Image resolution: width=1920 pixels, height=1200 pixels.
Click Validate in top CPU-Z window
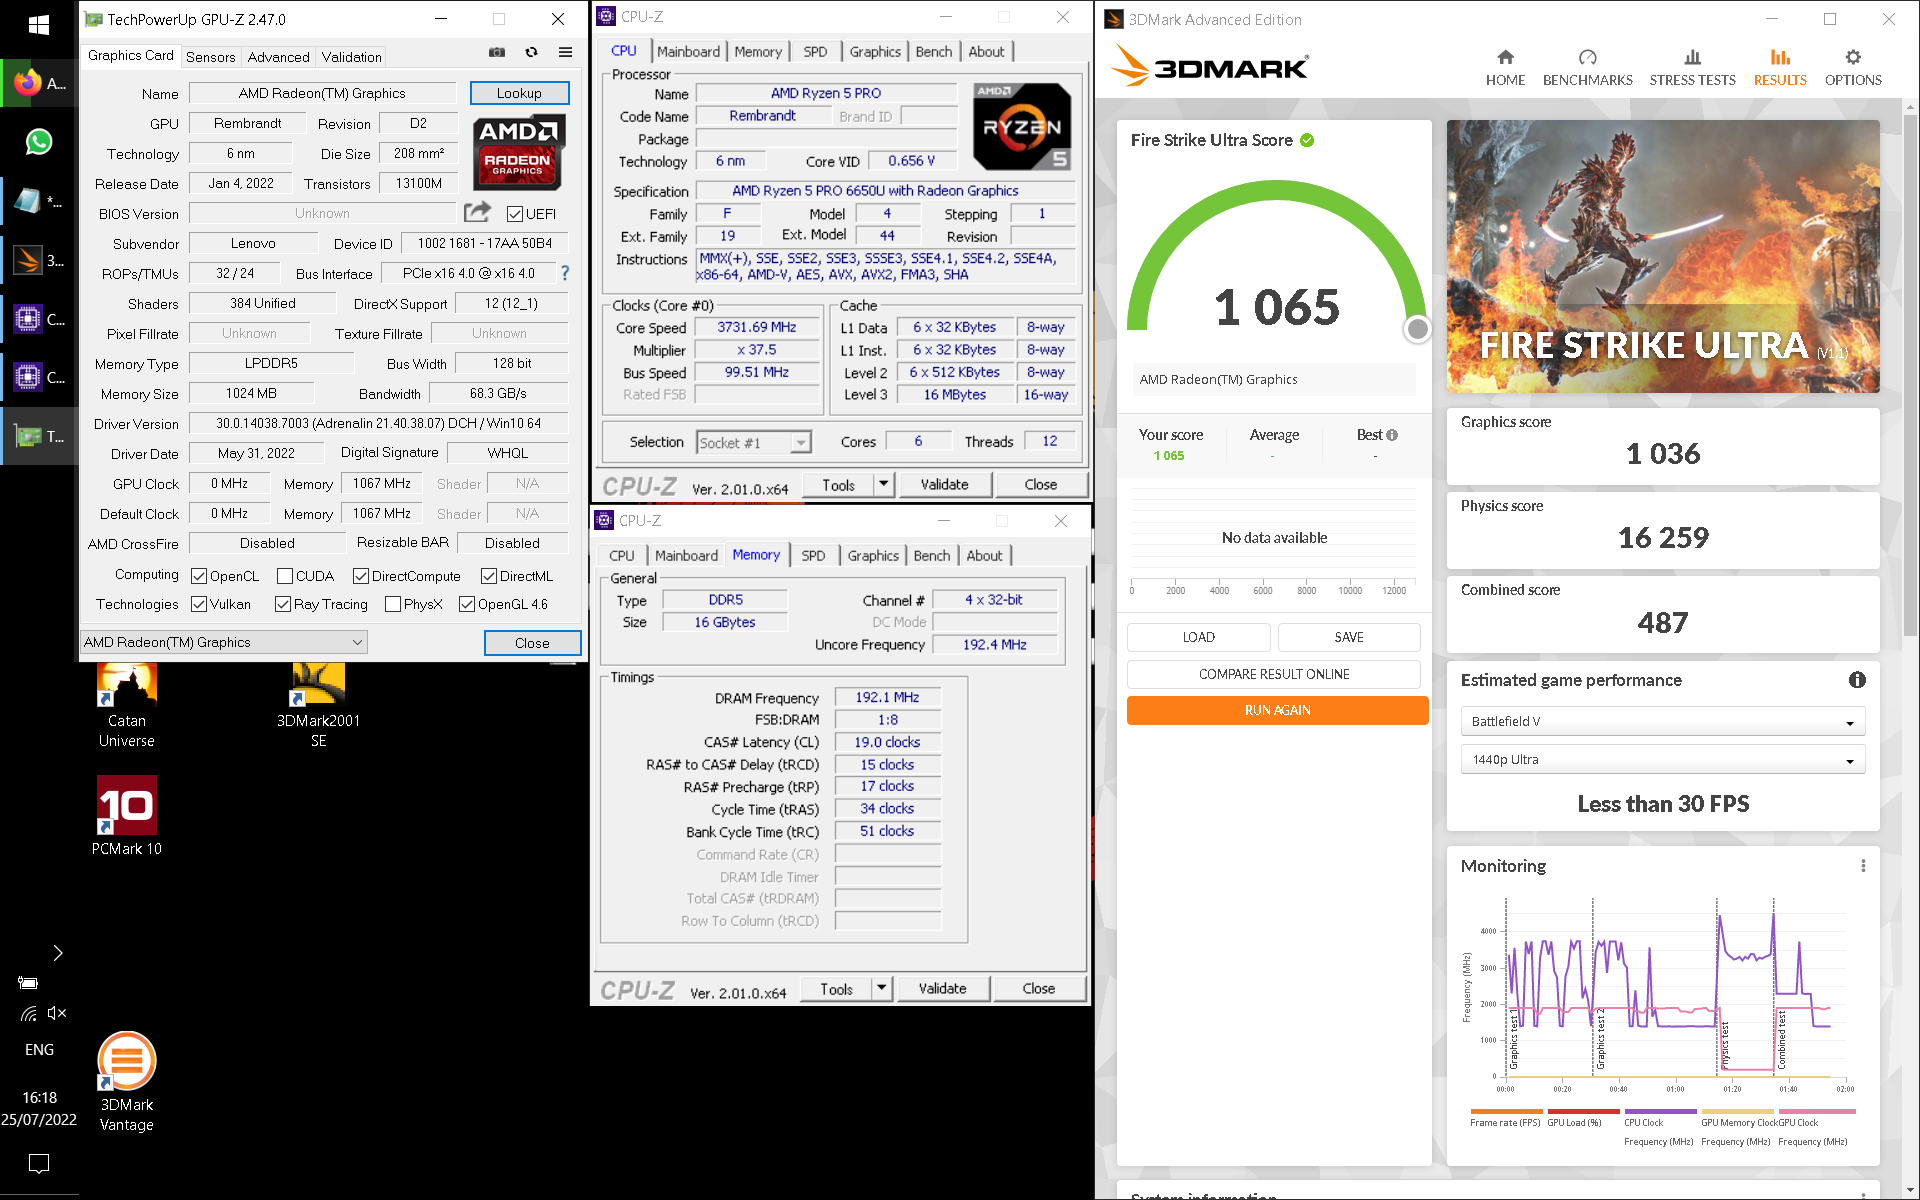pos(944,485)
